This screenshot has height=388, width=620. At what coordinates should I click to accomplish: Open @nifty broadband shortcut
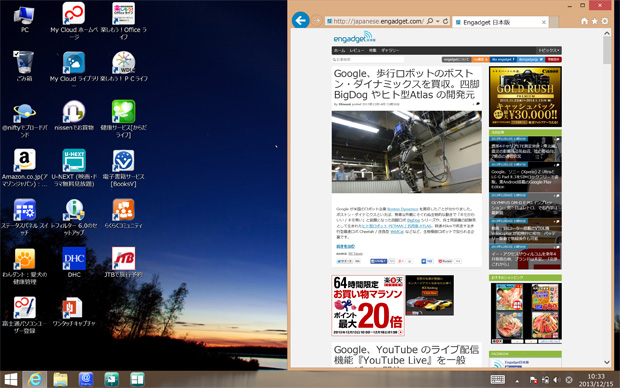pyautogui.click(x=25, y=120)
